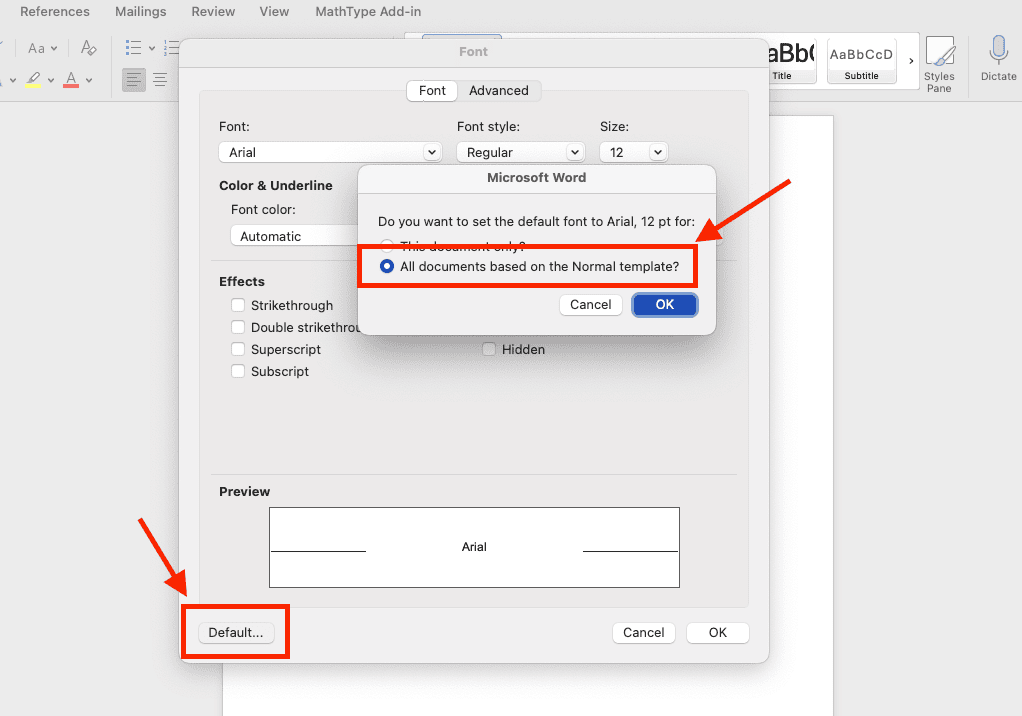Select the Subtitle style thumbnail
The width and height of the screenshot is (1022, 716).
[862, 60]
